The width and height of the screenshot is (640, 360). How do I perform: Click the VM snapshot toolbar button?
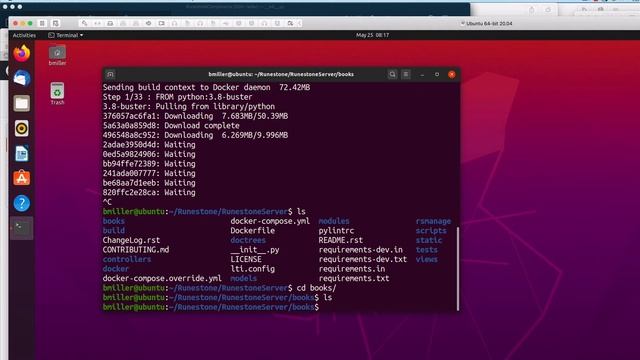click(56, 23)
